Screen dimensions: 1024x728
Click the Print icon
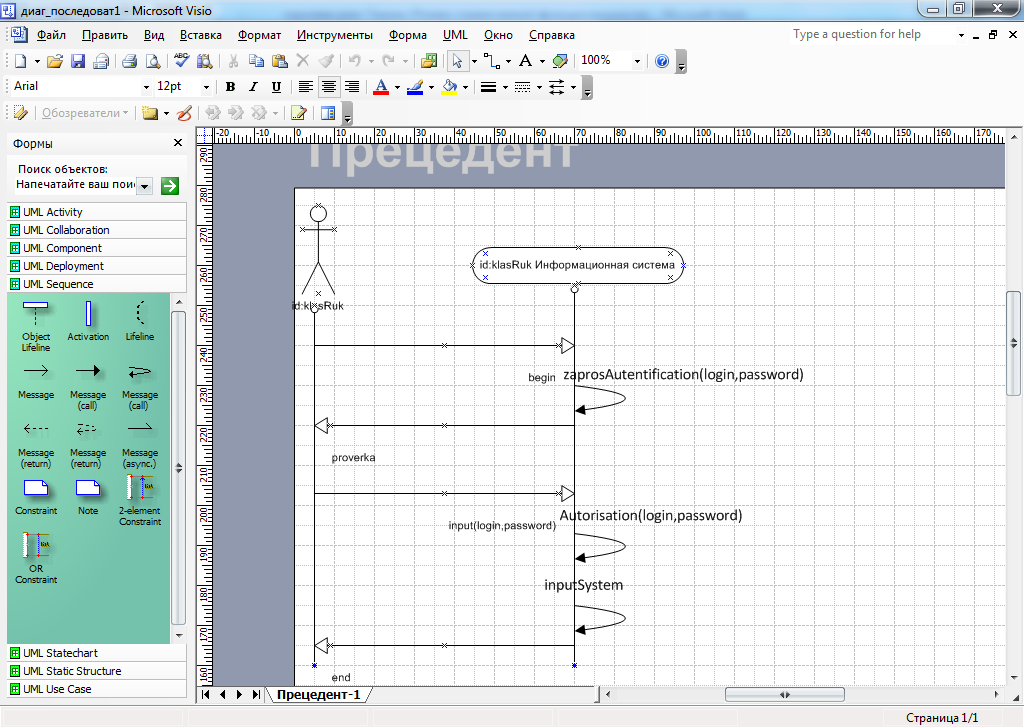point(129,61)
